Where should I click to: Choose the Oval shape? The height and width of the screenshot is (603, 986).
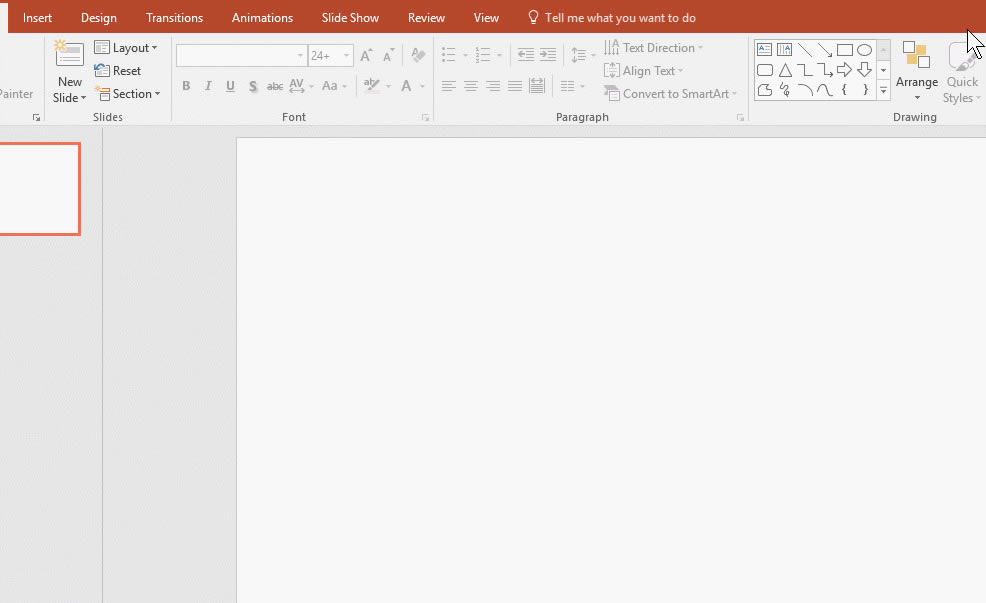click(865, 50)
